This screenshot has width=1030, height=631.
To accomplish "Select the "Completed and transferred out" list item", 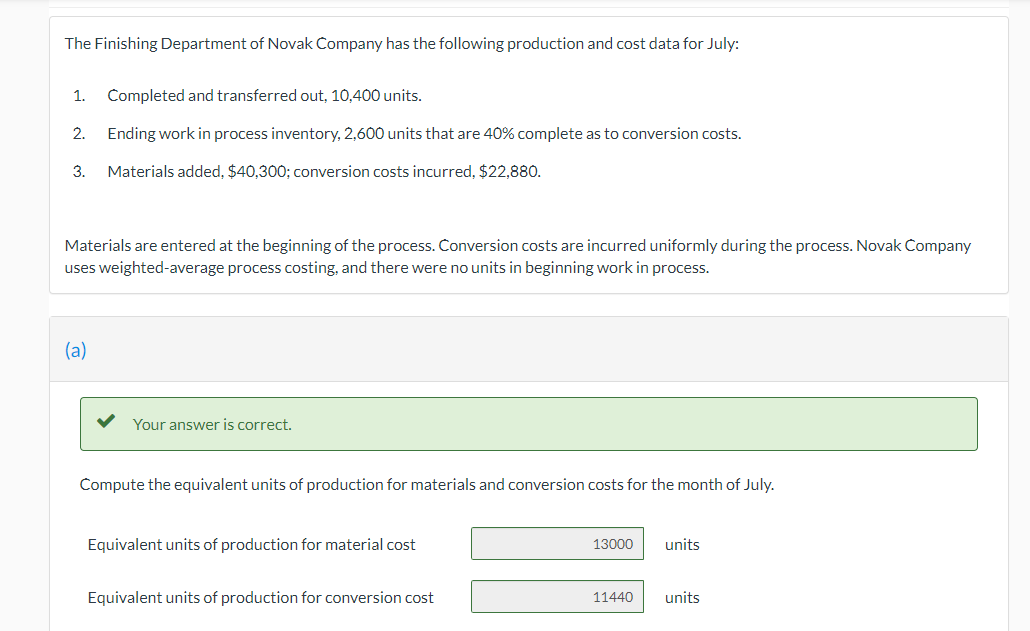I will (x=264, y=96).
